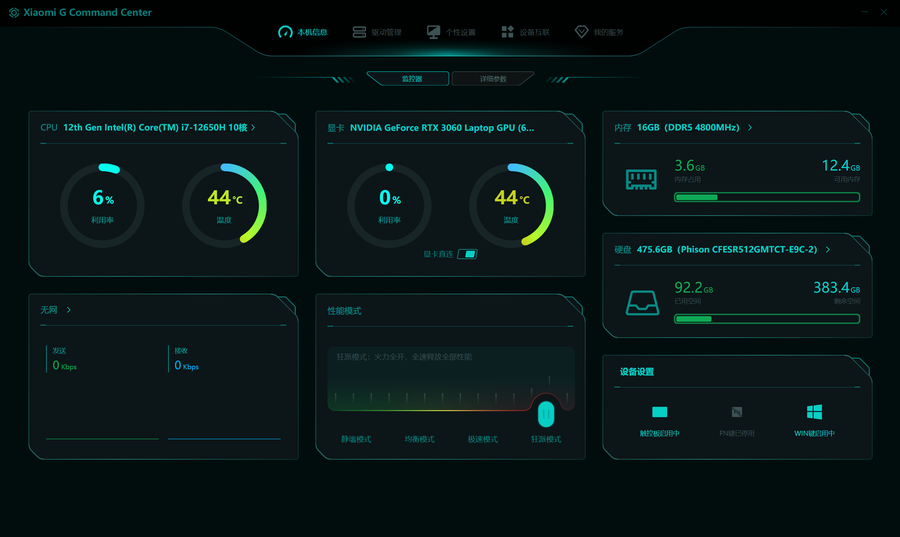
Task: Expand the 无网 network details arrow
Action: coord(69,310)
